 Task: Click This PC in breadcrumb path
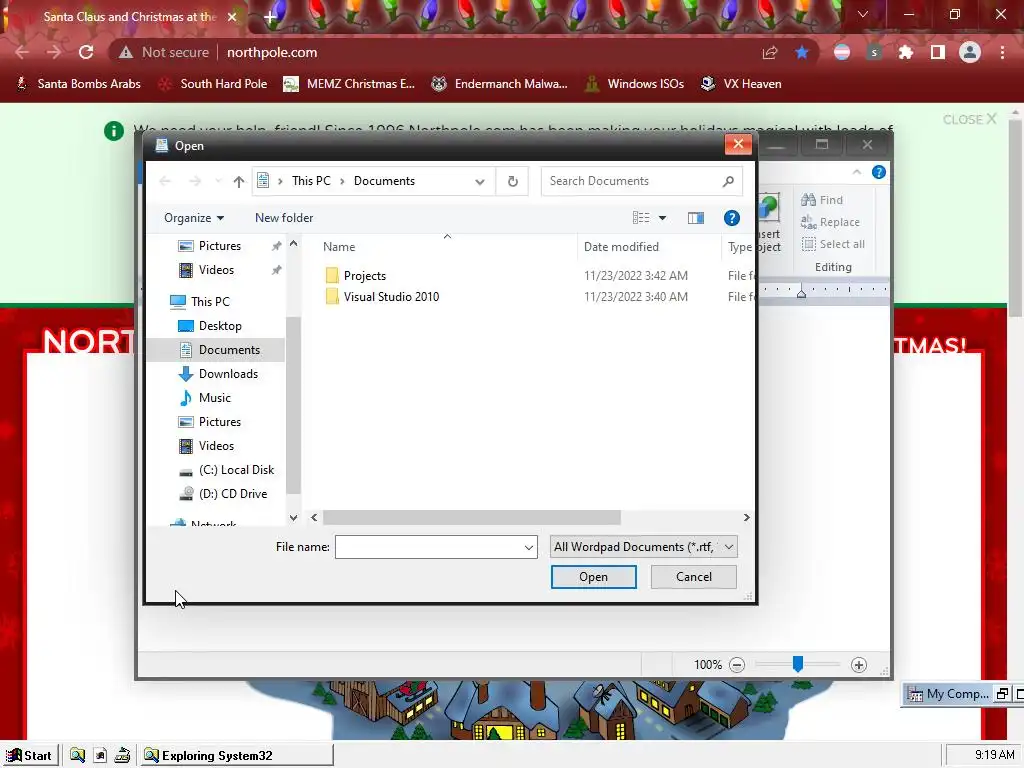coord(312,181)
